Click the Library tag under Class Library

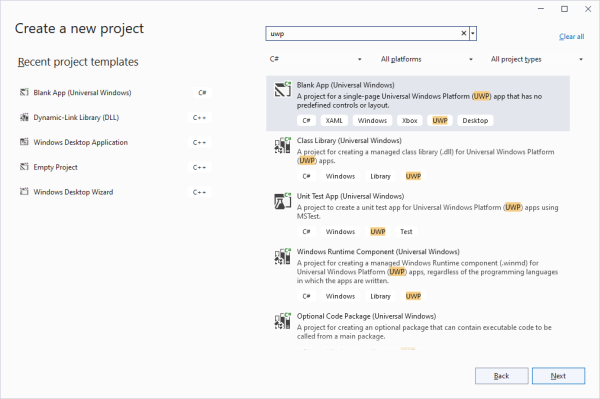[380, 176]
